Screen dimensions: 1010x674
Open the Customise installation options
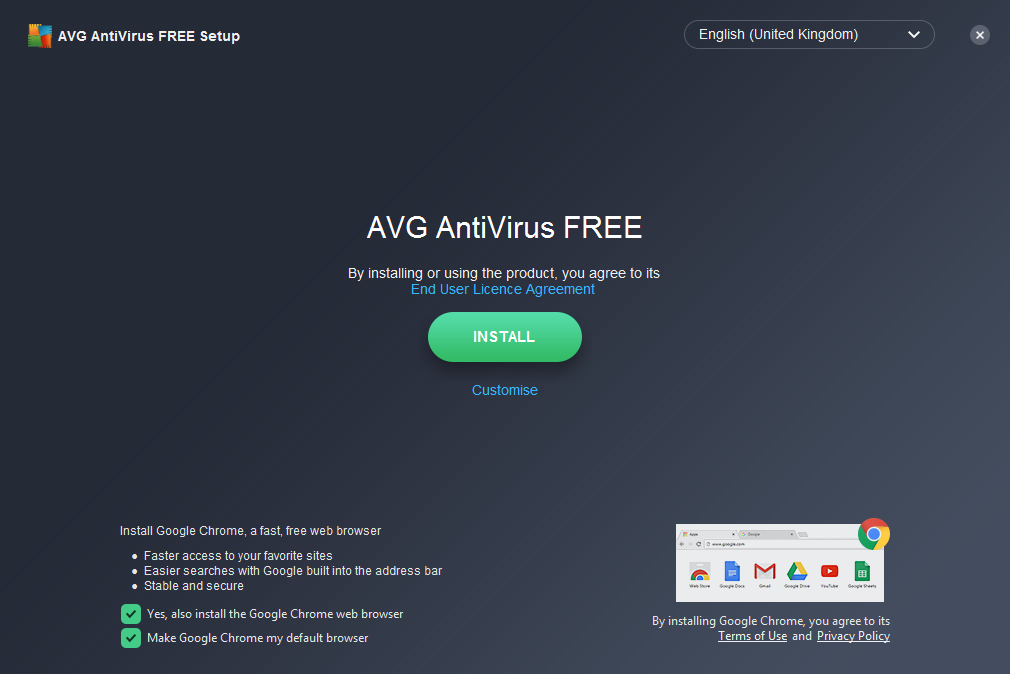click(504, 390)
